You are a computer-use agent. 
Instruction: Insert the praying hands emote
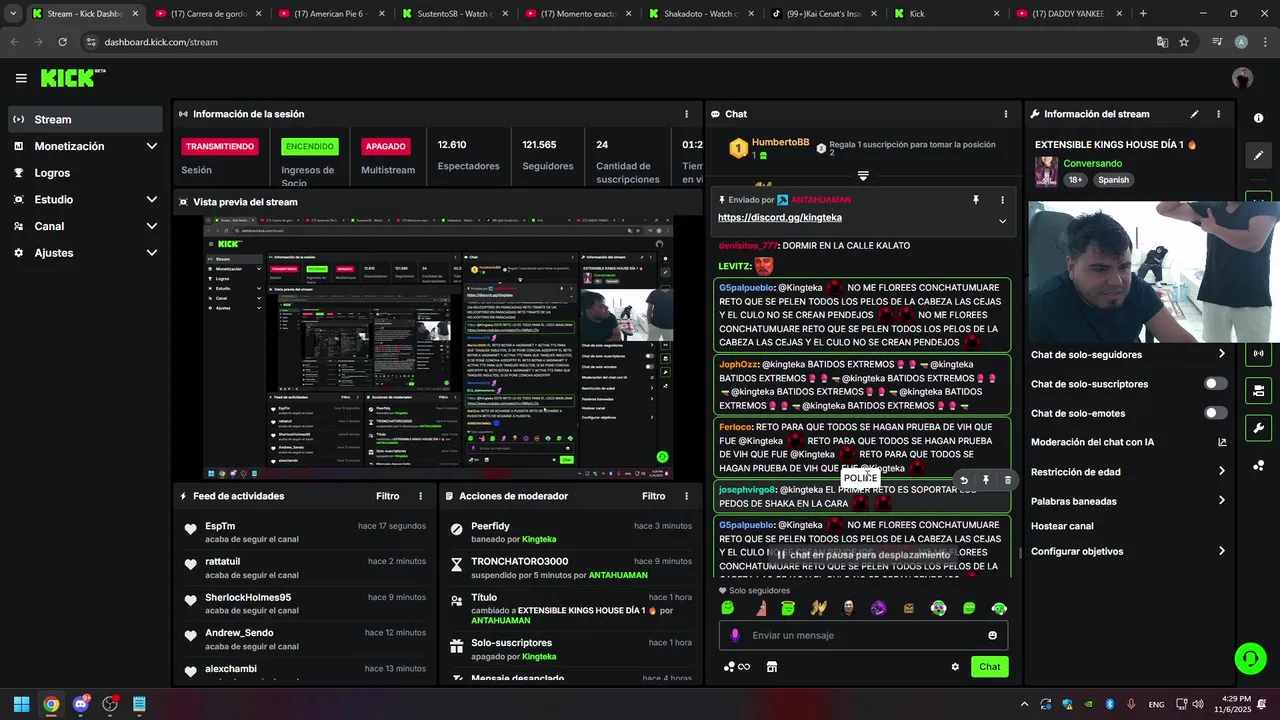coord(818,608)
